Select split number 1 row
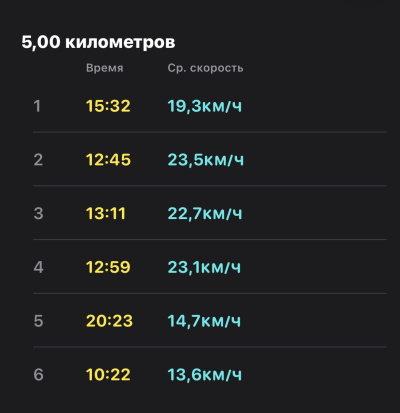This screenshot has height=413, width=400. pos(210,106)
